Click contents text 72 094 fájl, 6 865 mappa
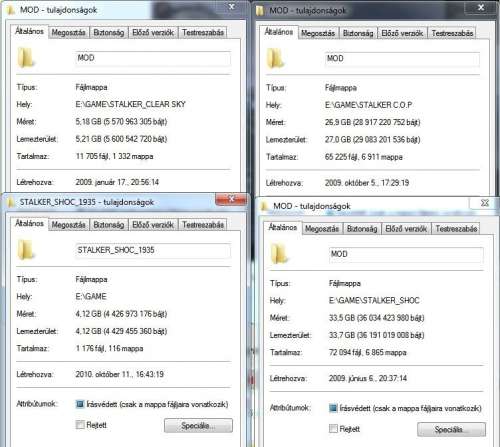Image resolution: width=500 pixels, height=447 pixels. coord(368,352)
